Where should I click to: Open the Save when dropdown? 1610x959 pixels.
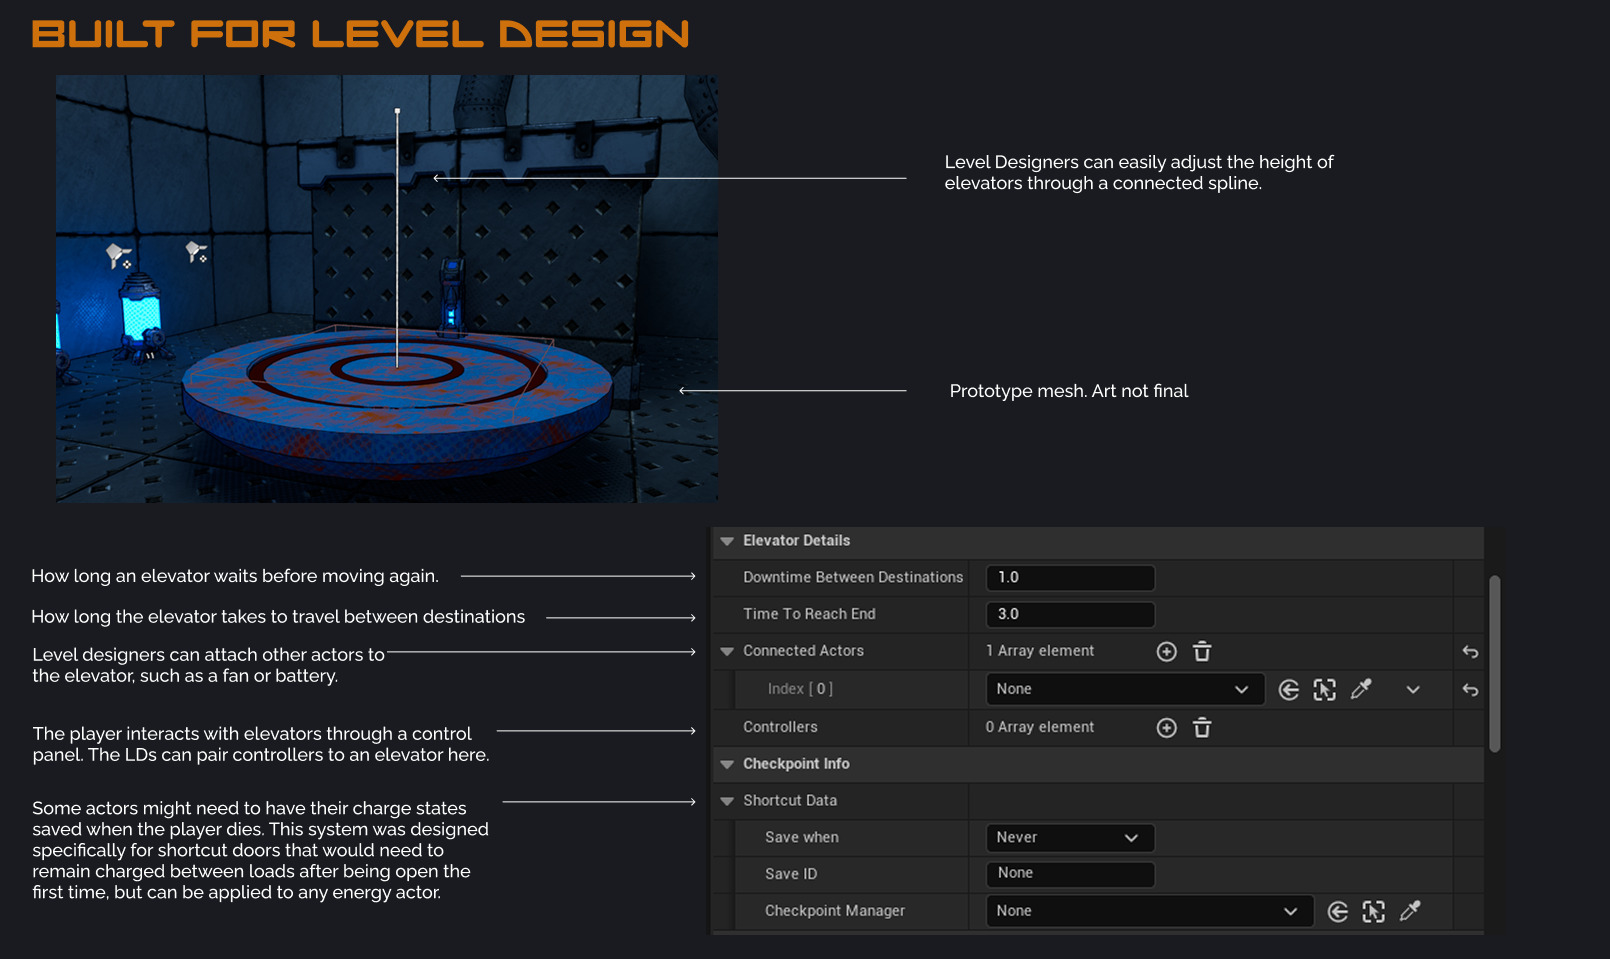tap(1069, 838)
